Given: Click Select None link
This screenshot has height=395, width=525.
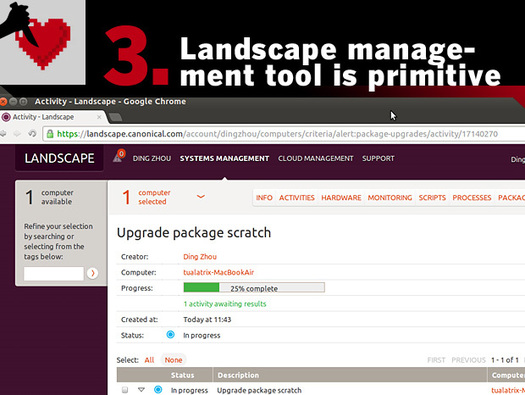Looking at the screenshot, I should [173, 360].
